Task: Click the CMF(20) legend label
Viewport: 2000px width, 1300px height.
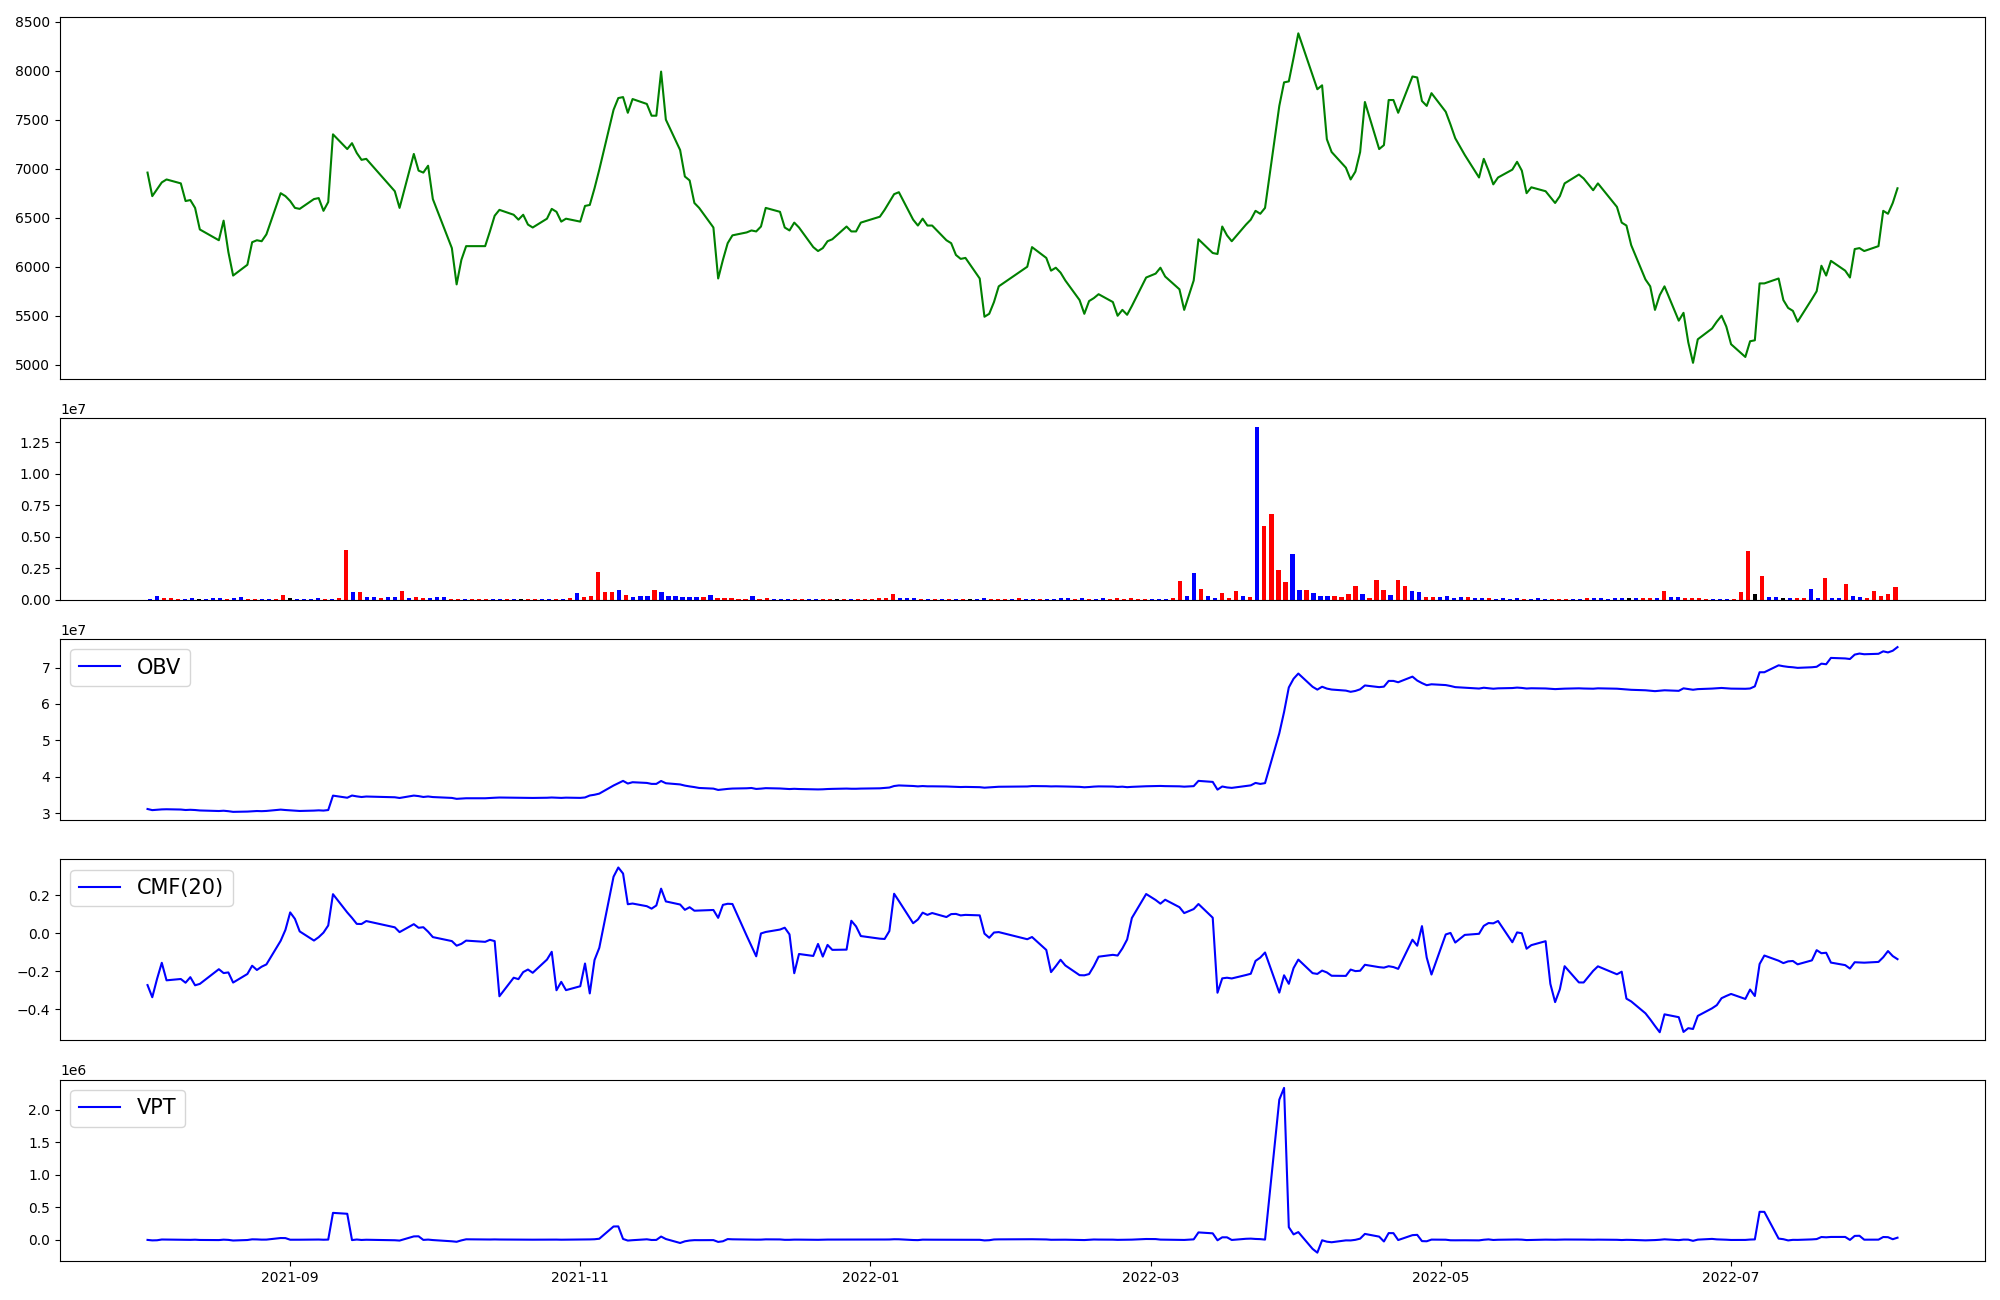Action: (x=179, y=887)
